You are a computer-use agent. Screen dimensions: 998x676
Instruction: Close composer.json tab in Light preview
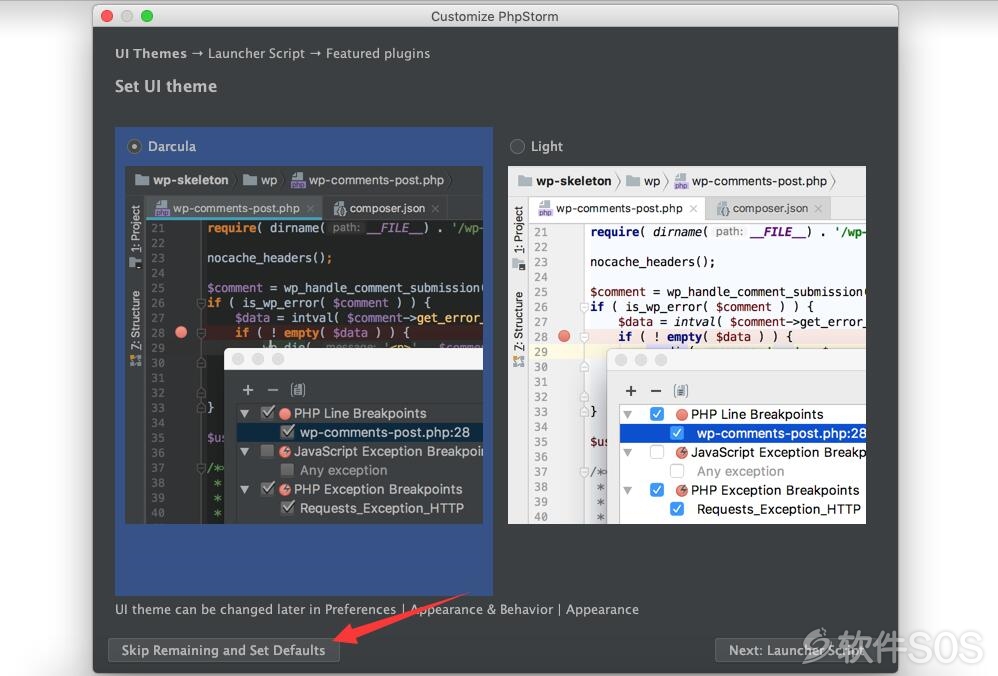[x=818, y=208]
